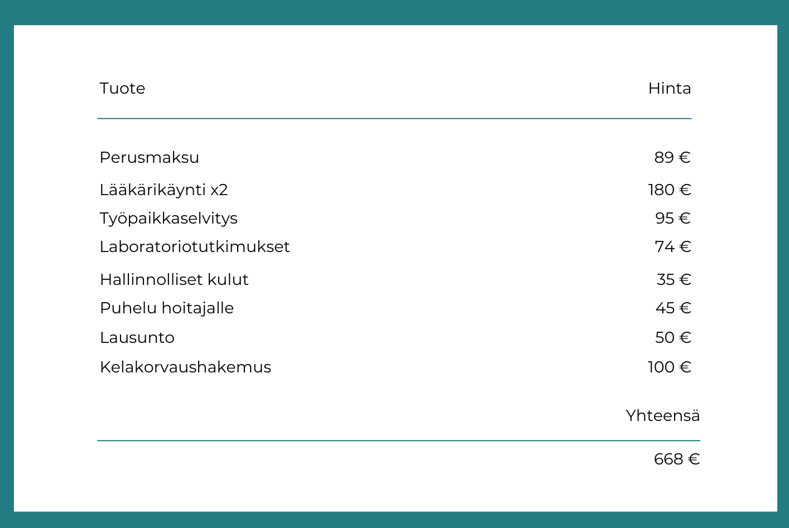Screen dimensions: 789x528
Task: Click the Tuote column header
Action: click(122, 88)
